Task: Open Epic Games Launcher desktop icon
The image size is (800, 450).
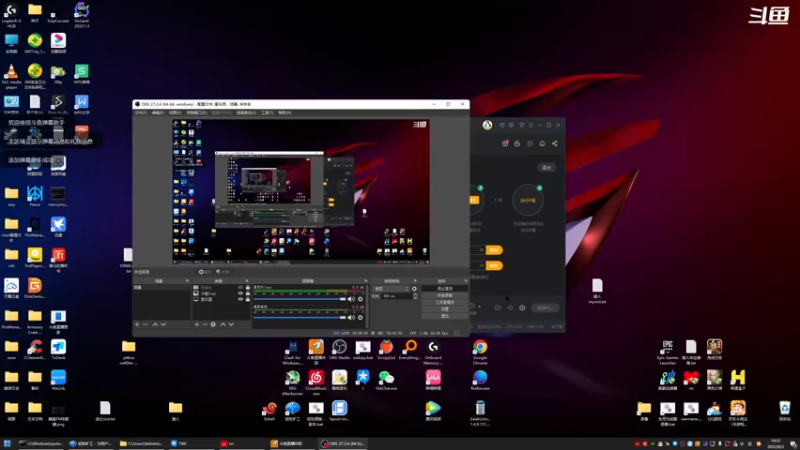Action: click(x=667, y=352)
